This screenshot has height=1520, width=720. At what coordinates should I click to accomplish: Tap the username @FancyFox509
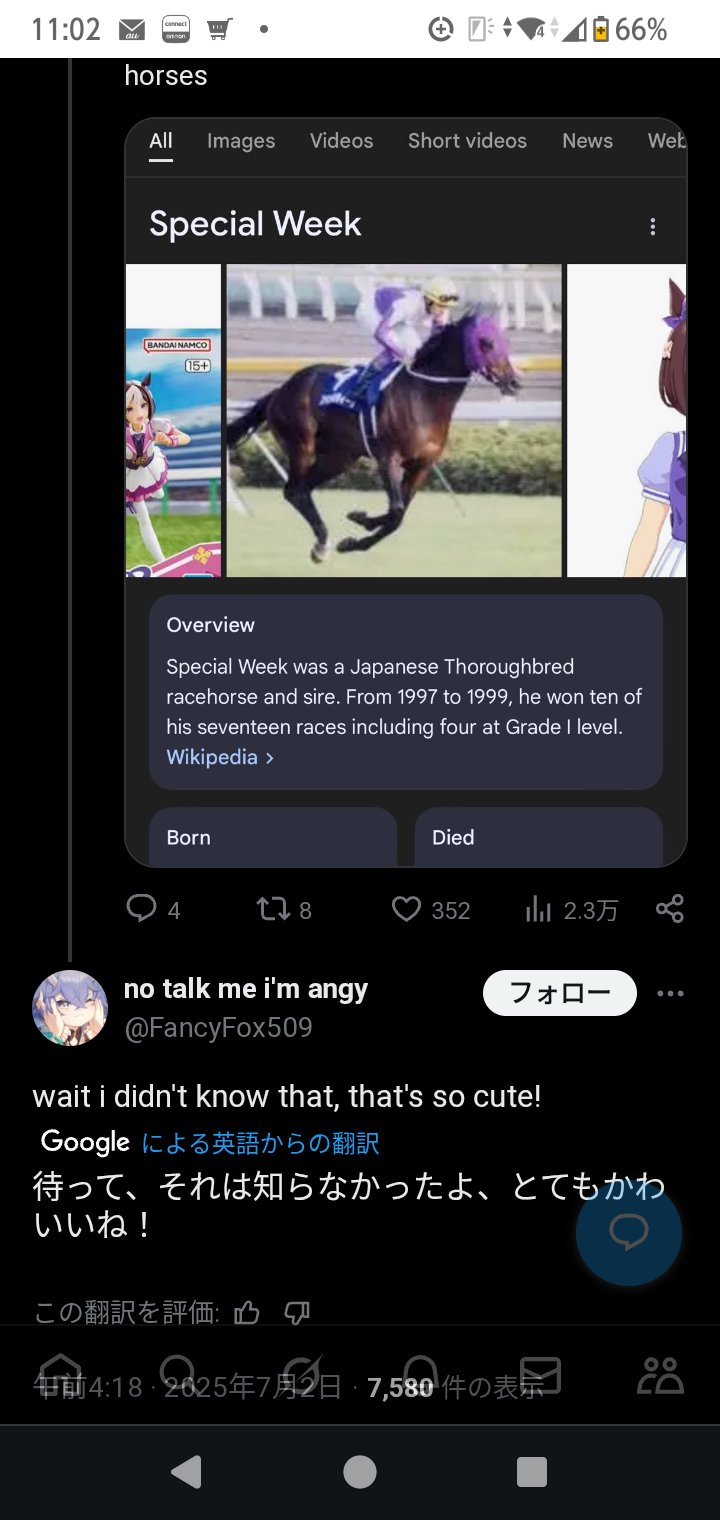point(218,1028)
